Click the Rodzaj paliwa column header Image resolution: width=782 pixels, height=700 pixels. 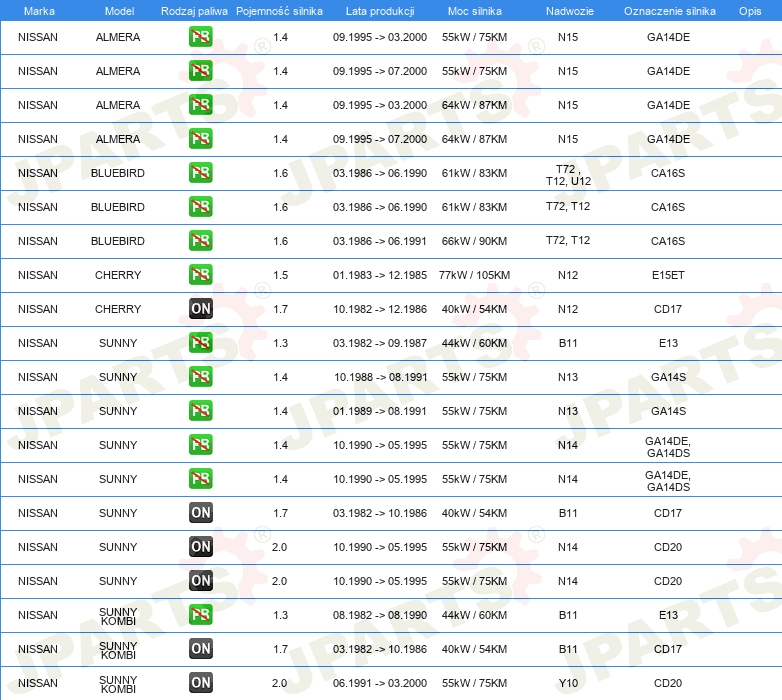(x=194, y=11)
